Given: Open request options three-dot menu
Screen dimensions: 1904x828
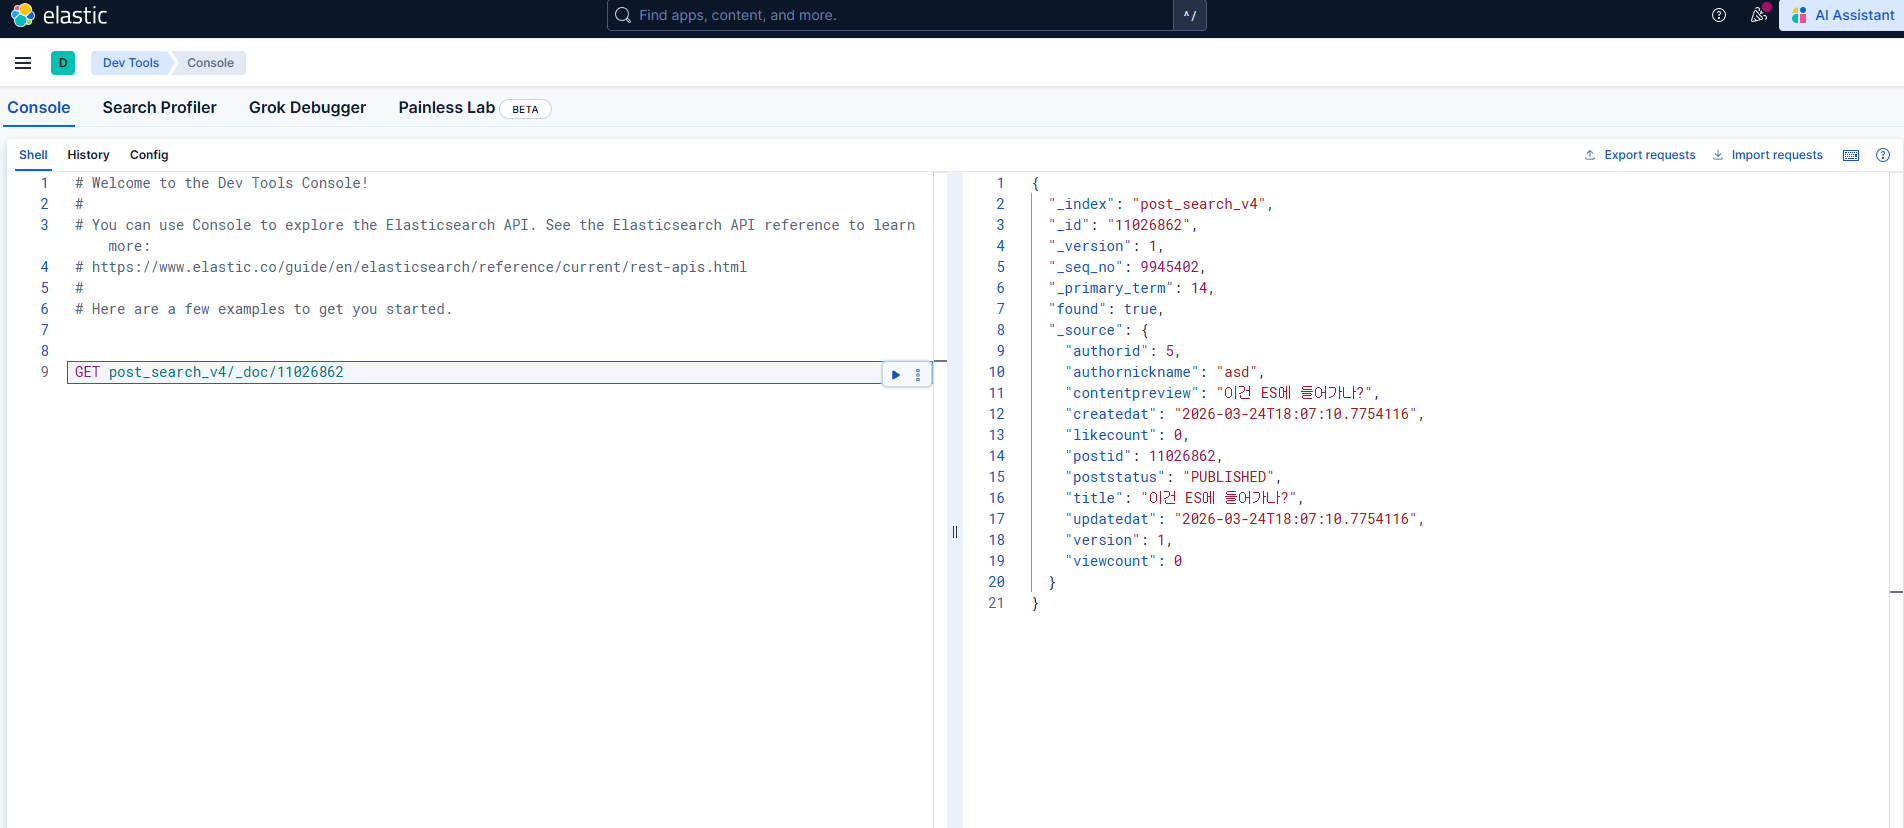Looking at the screenshot, I should tap(918, 375).
